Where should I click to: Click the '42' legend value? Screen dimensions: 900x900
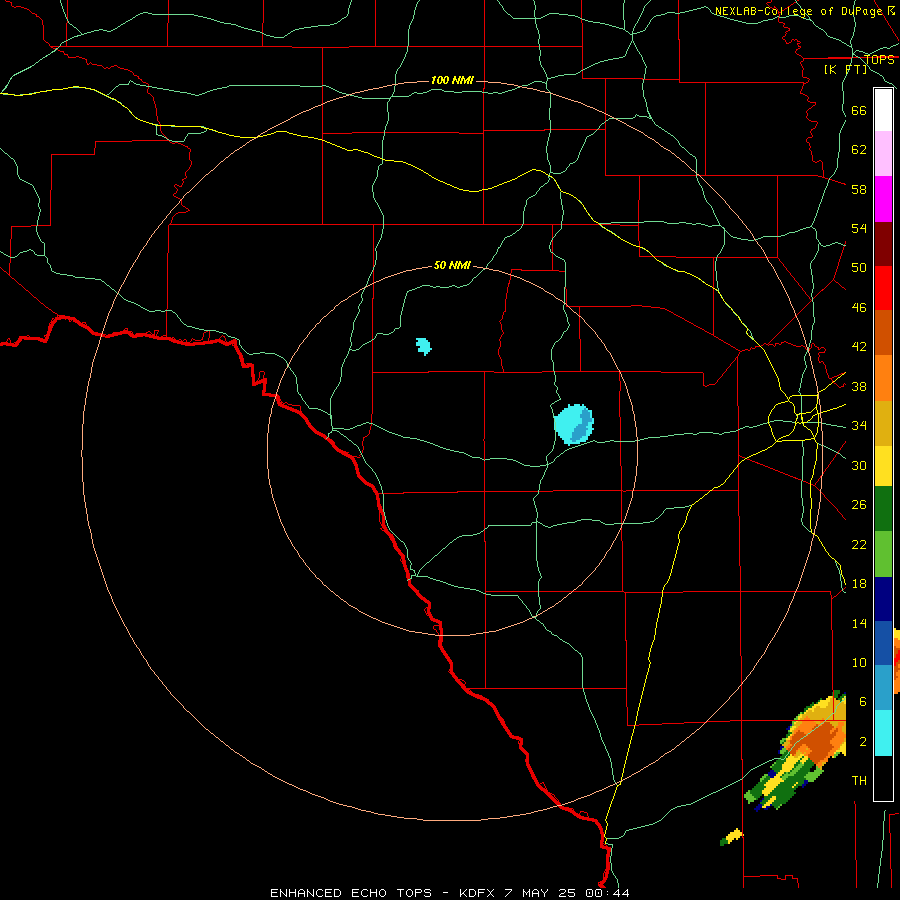(x=859, y=347)
